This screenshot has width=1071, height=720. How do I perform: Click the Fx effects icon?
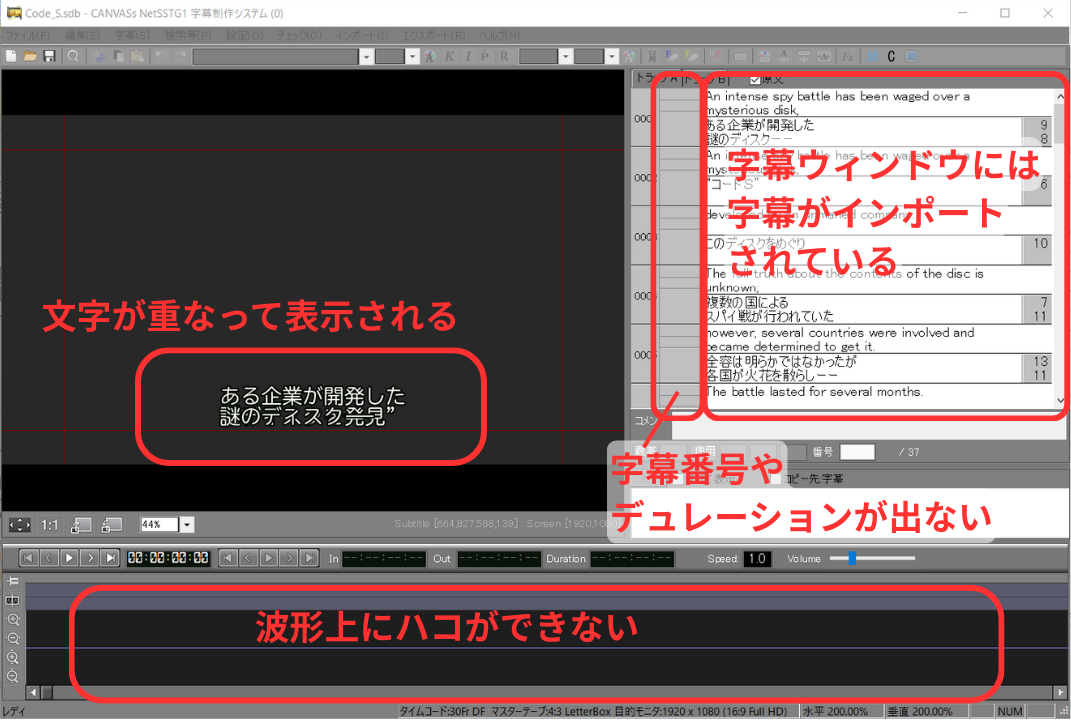848,56
